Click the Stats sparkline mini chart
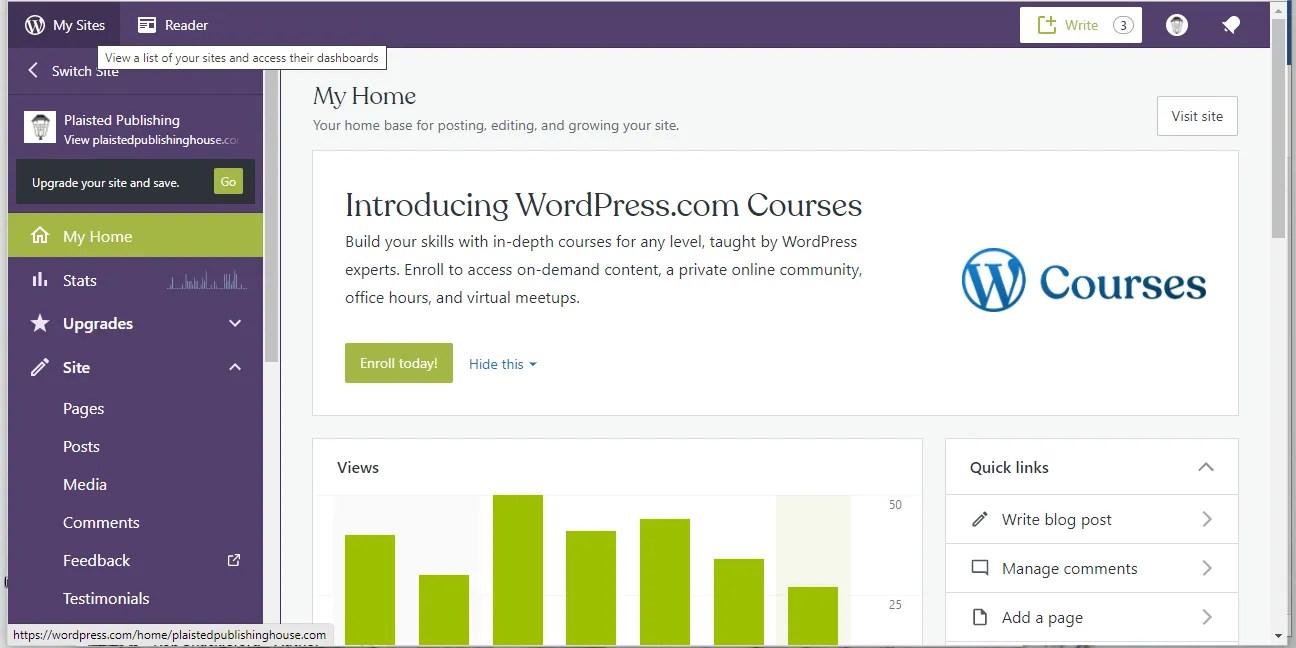The image size is (1296, 648). pyautogui.click(x=207, y=280)
